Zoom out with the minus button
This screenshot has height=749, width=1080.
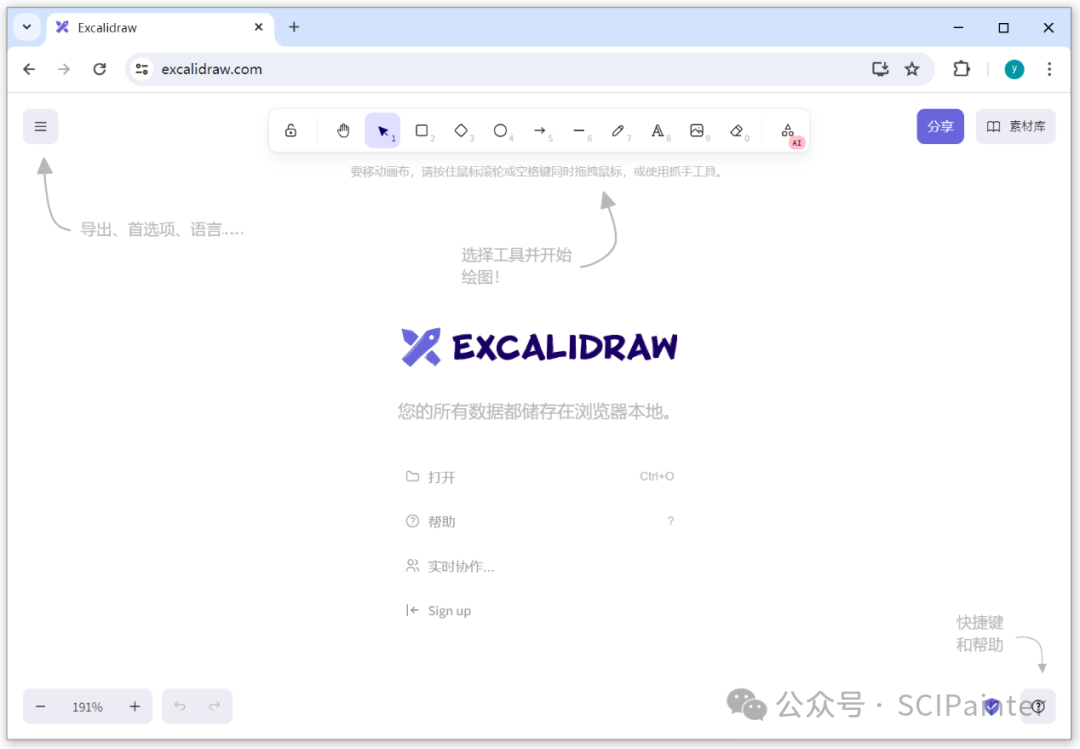41,706
